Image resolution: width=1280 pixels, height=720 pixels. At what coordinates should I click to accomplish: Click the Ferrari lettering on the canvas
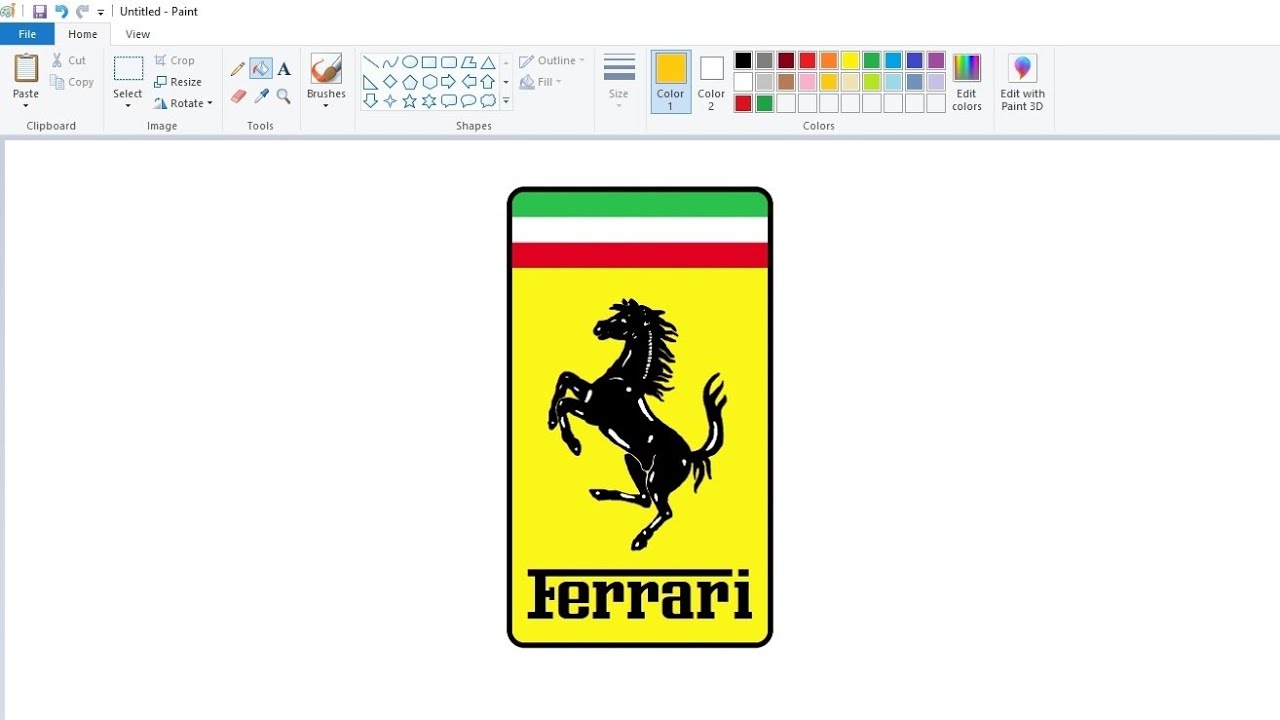pyautogui.click(x=639, y=594)
